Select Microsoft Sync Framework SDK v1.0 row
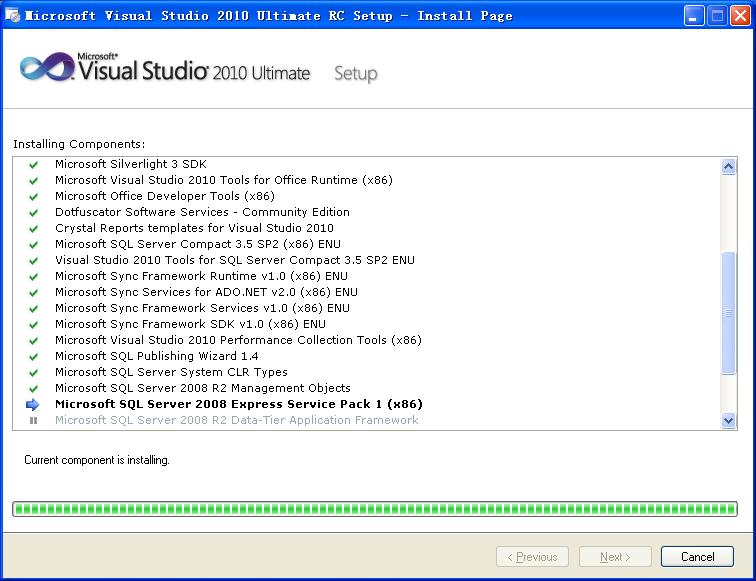This screenshot has width=756, height=581. (190, 324)
